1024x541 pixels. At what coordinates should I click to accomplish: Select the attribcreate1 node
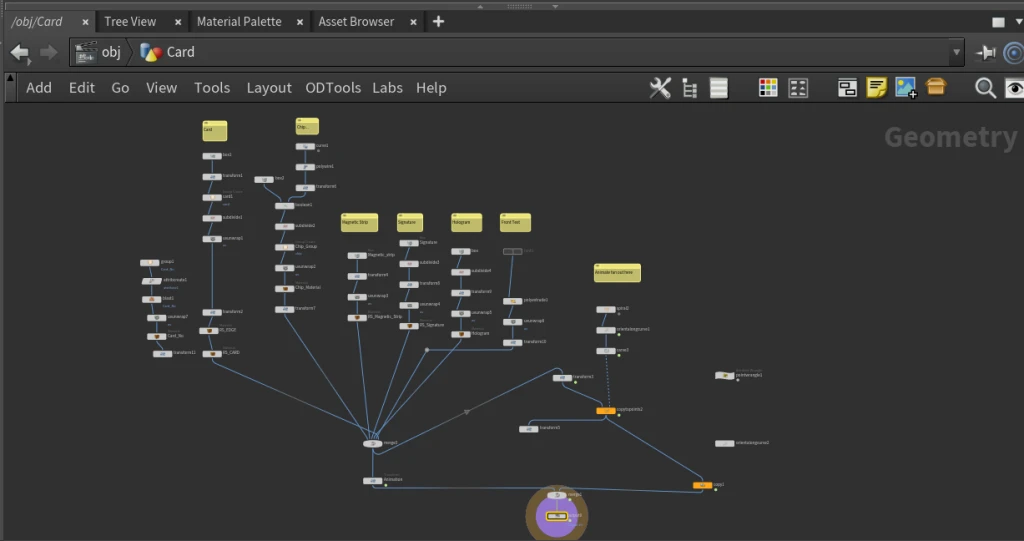tap(152, 281)
